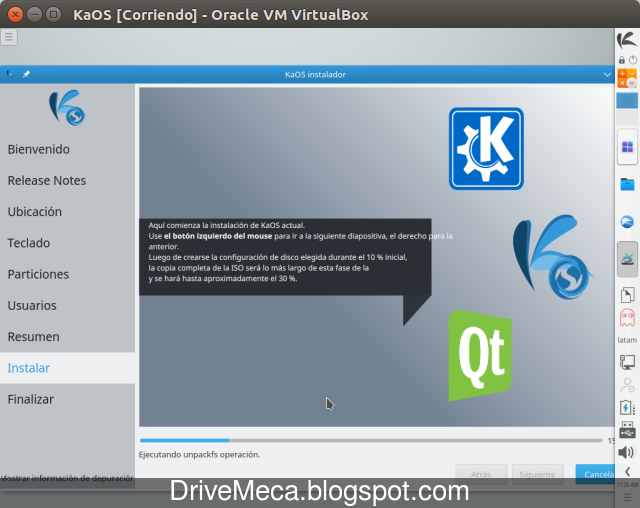Open the clipboard tray icon
The height and width of the screenshot is (508, 640).
pyautogui.click(x=627, y=295)
